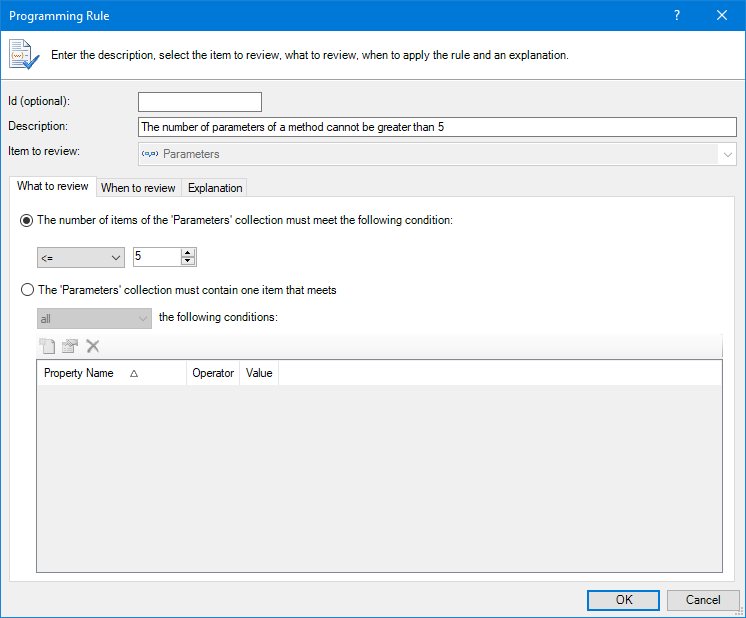Switch to the What to review tab

pyautogui.click(x=53, y=186)
